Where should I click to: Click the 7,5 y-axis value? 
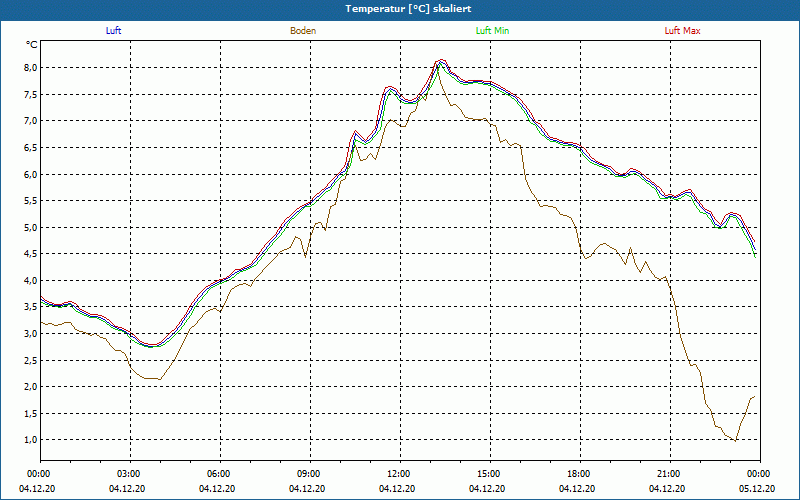[31, 94]
